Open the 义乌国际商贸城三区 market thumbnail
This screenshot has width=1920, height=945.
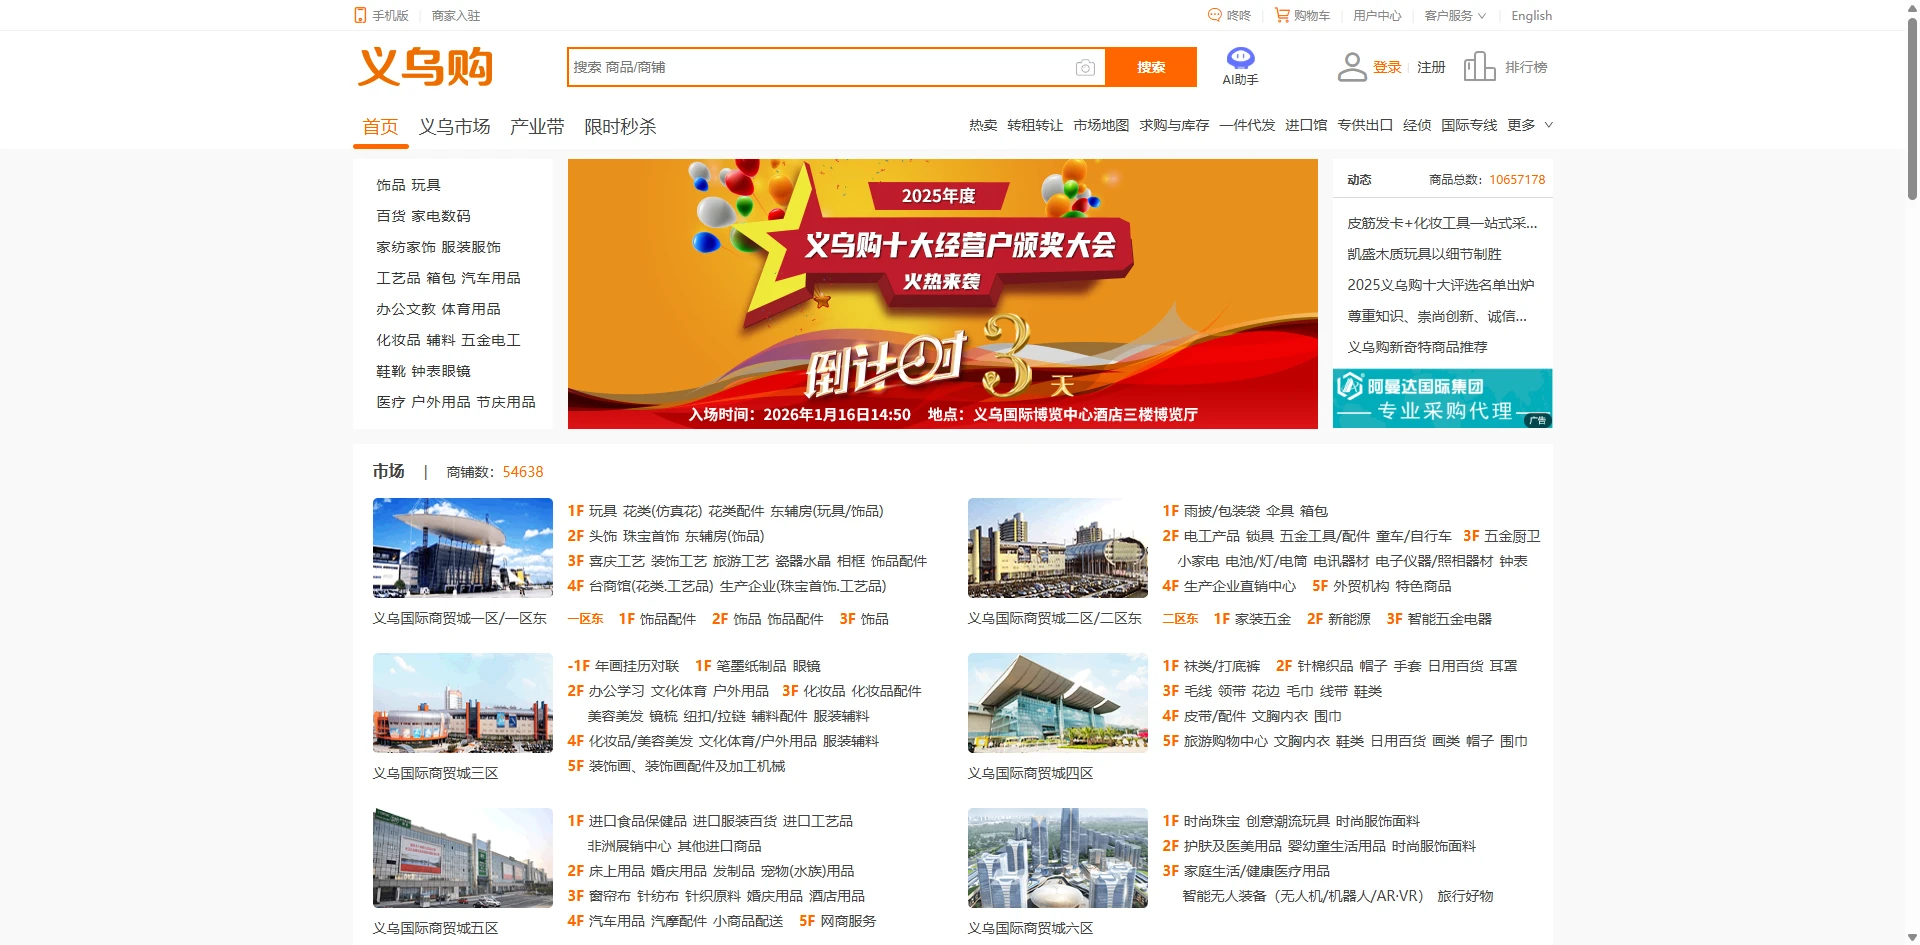(462, 703)
